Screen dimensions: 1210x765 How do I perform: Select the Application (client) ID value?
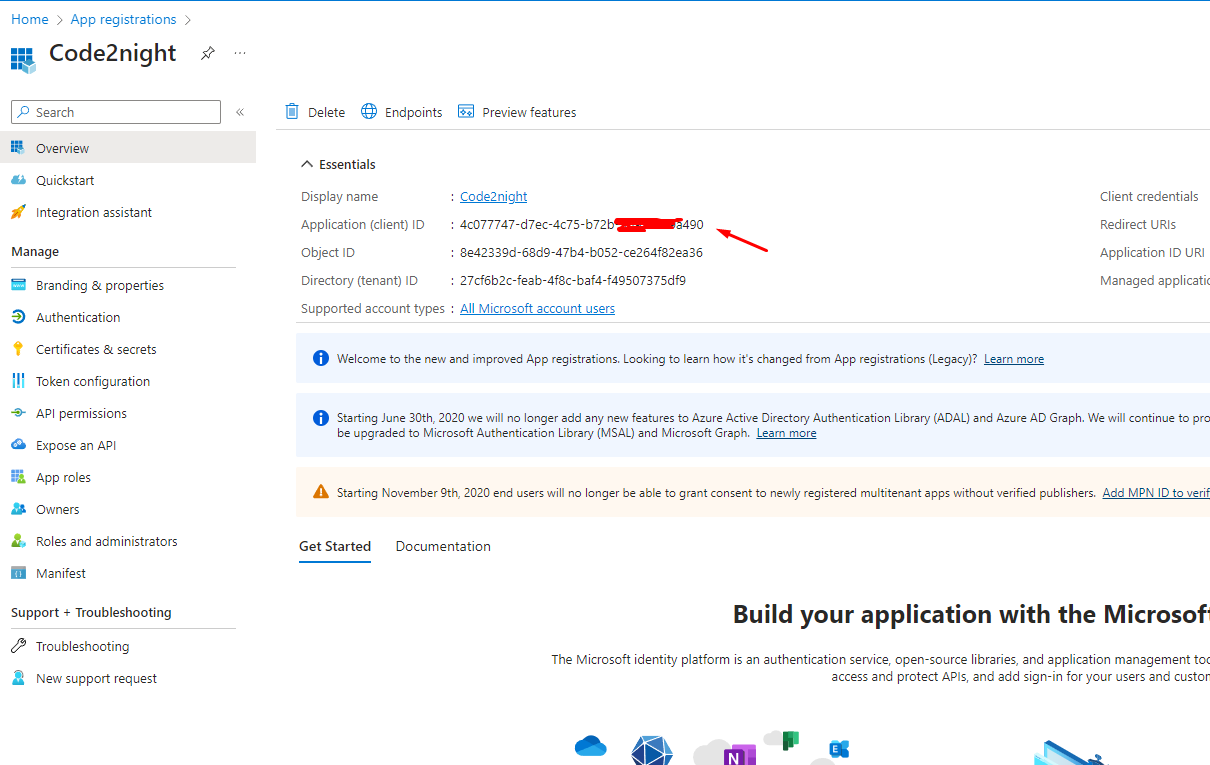click(582, 225)
